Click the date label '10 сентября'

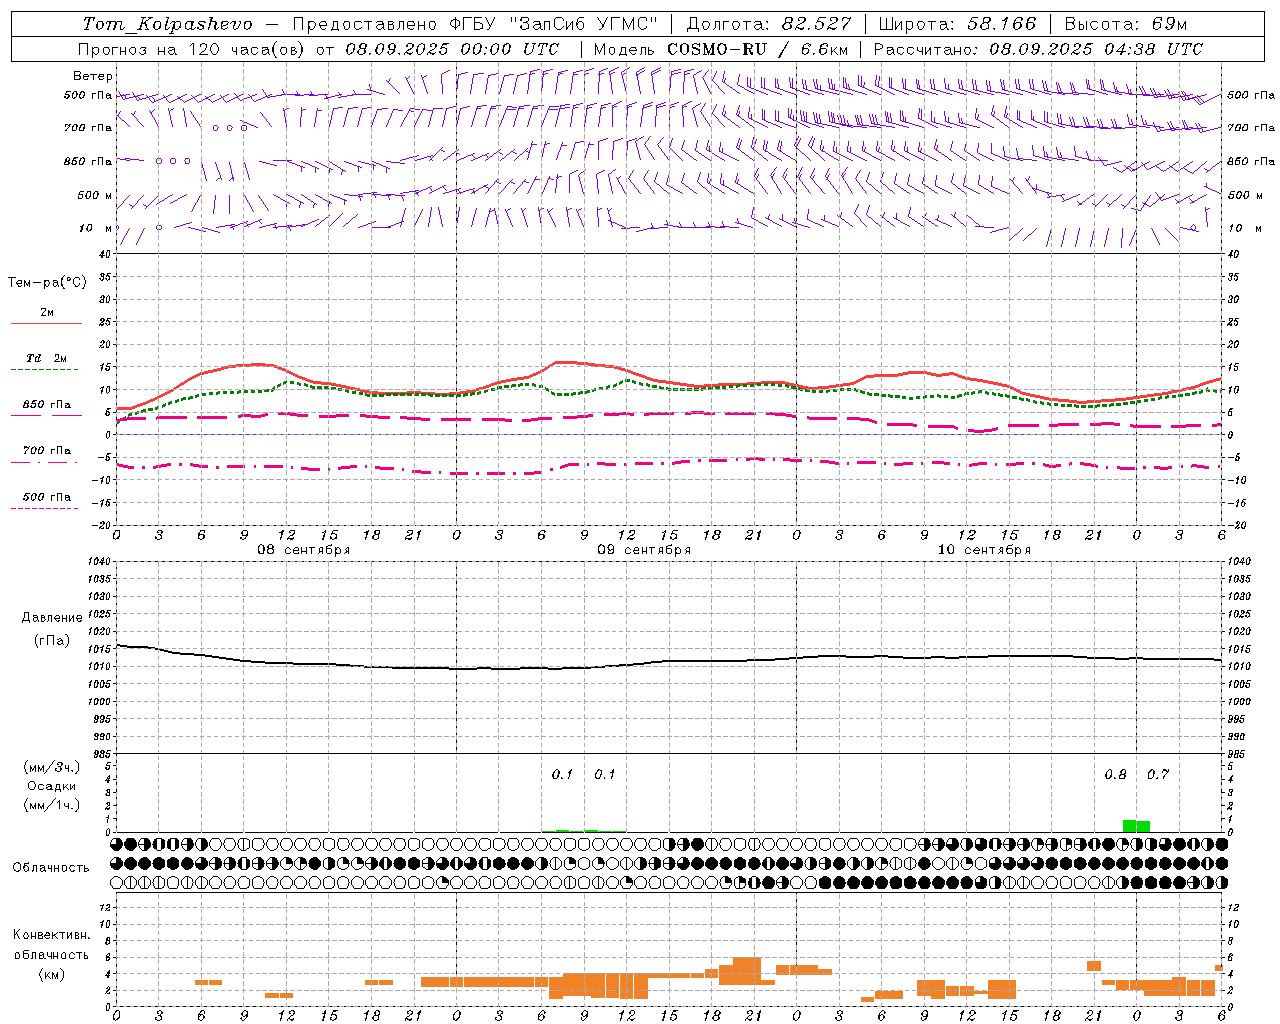point(984,550)
